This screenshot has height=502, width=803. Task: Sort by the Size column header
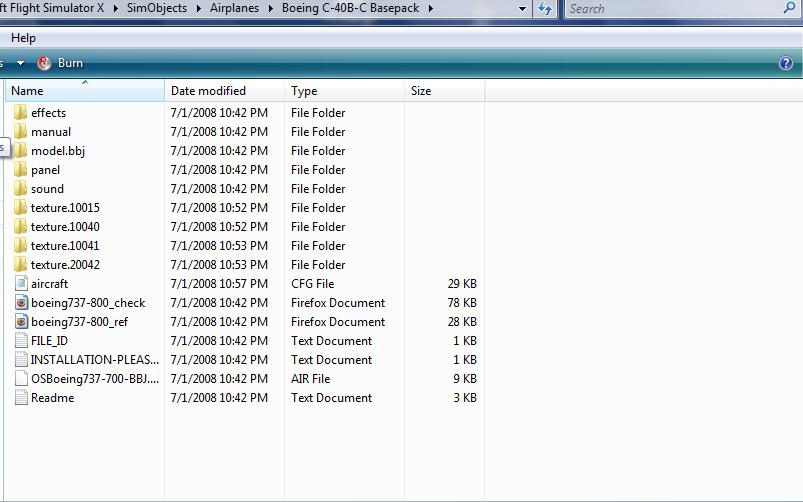coord(445,91)
